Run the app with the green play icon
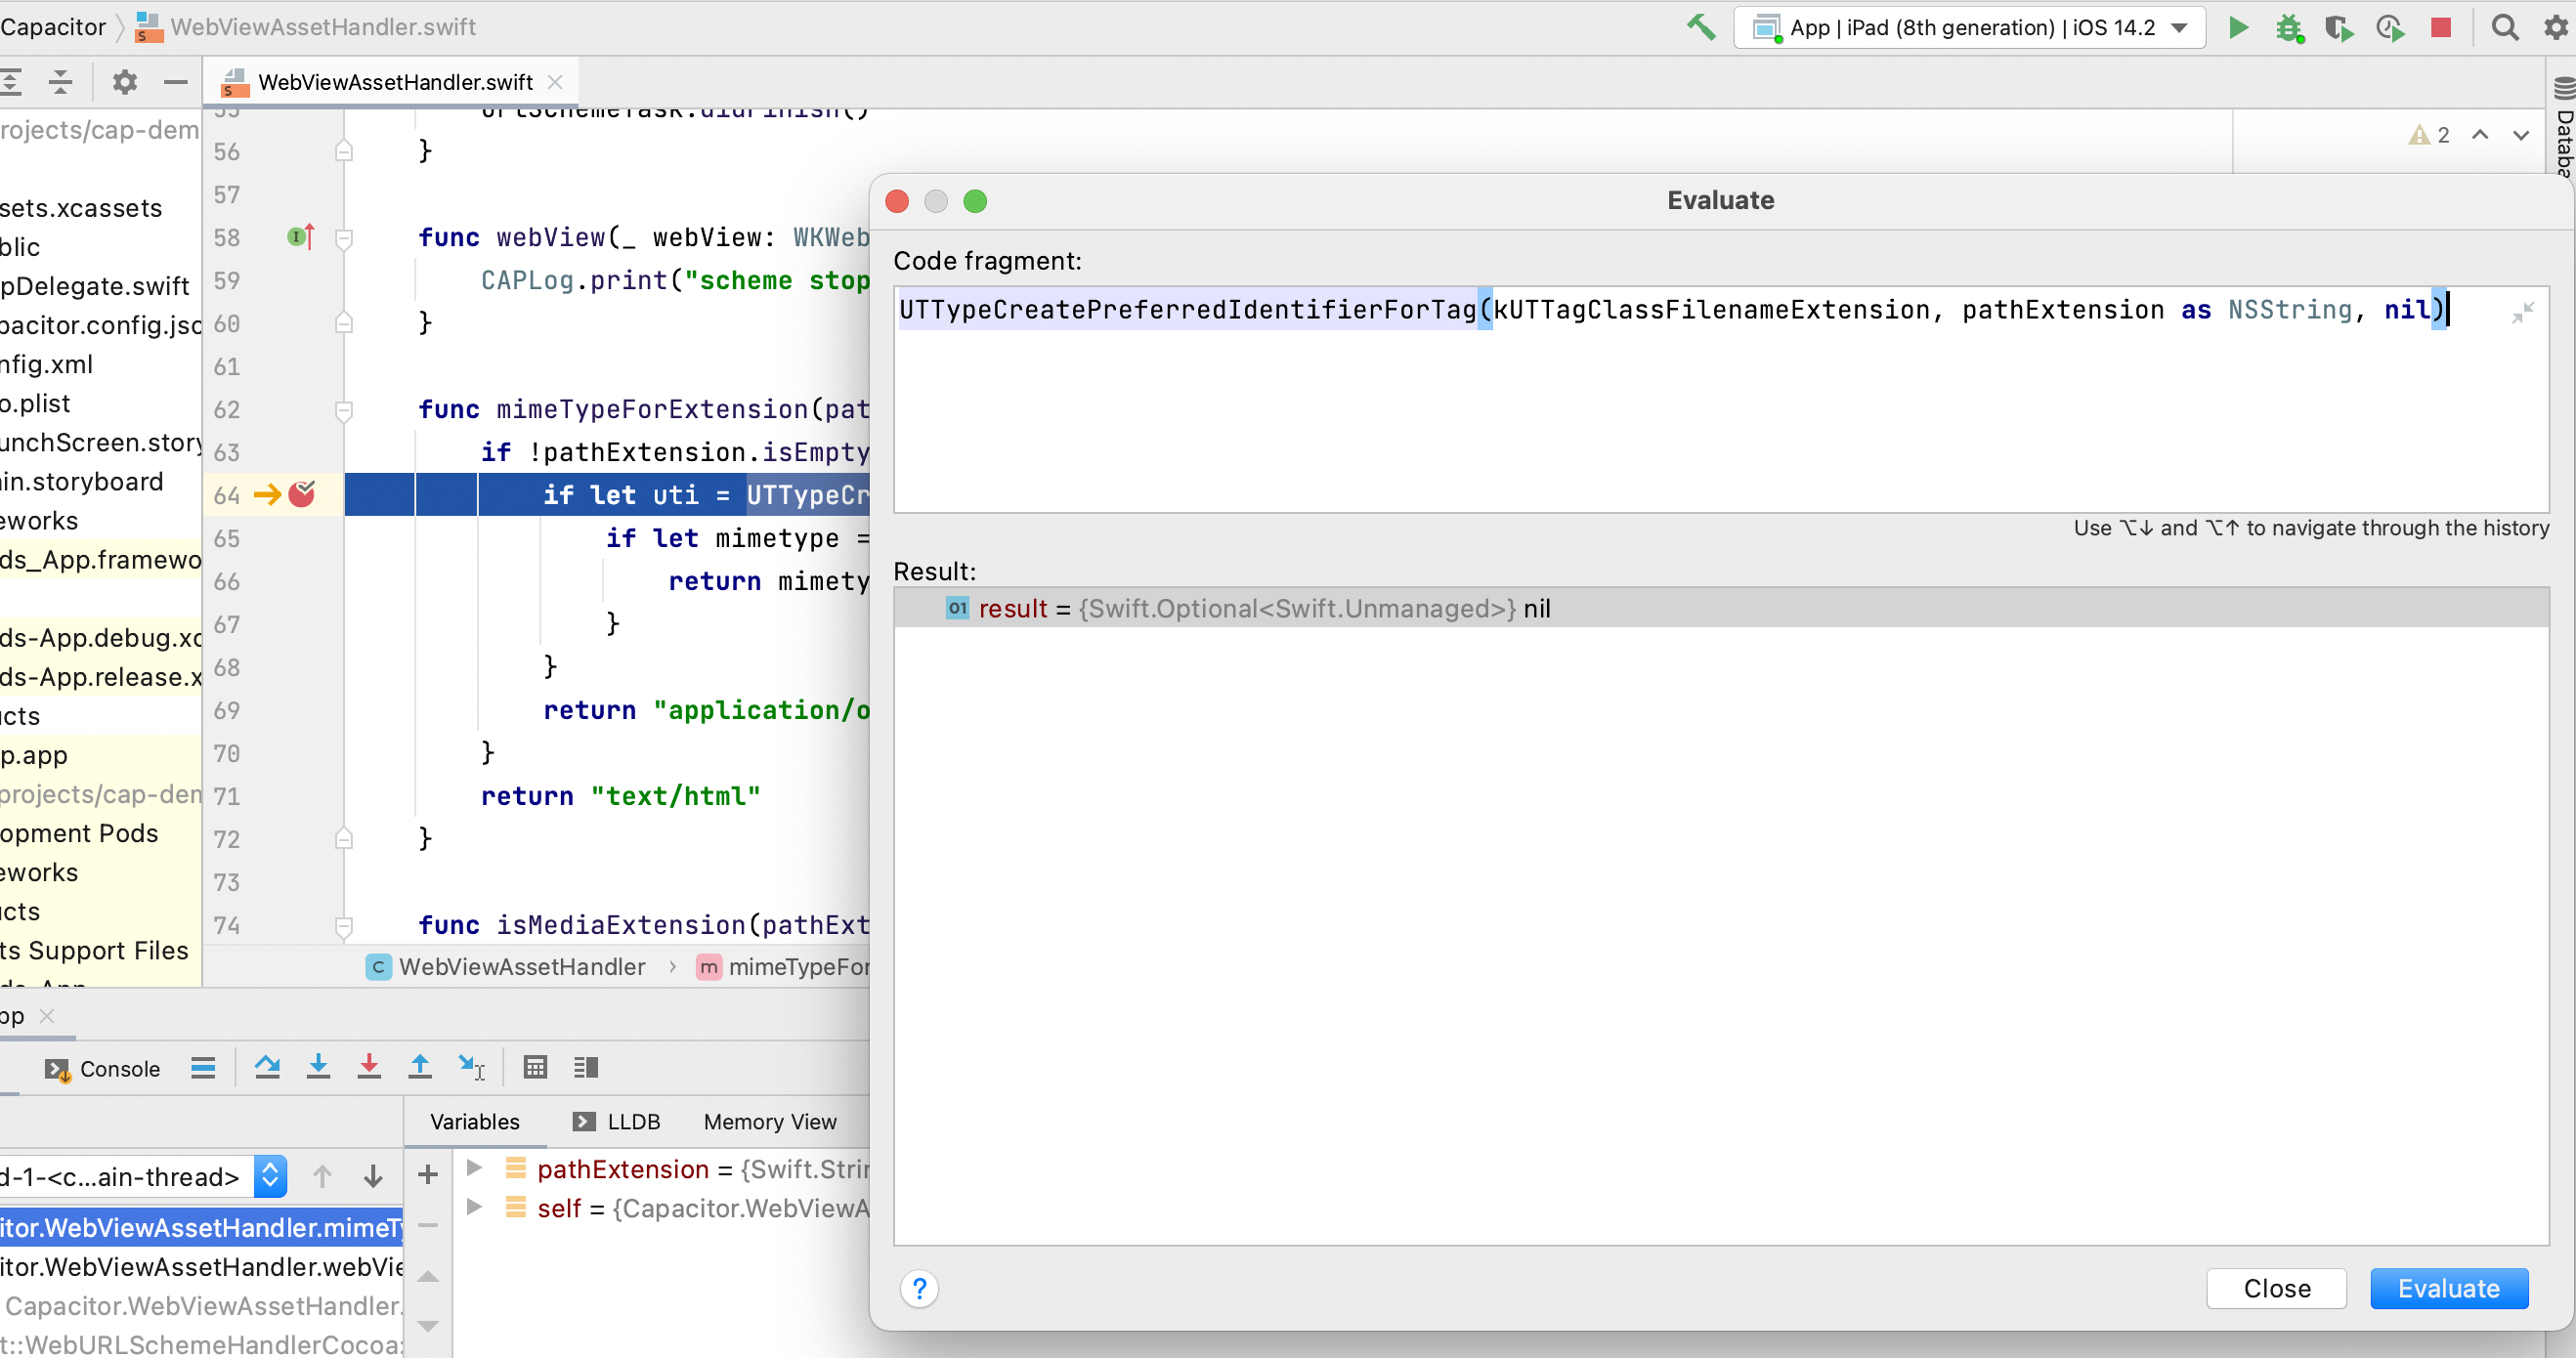Screen dimensions: 2576x1358 click(x=2238, y=27)
